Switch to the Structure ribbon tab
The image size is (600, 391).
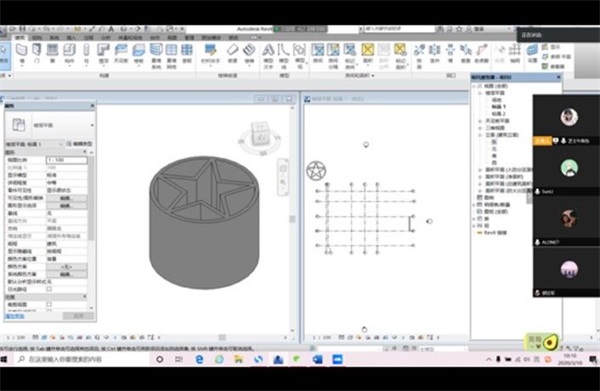point(37,37)
